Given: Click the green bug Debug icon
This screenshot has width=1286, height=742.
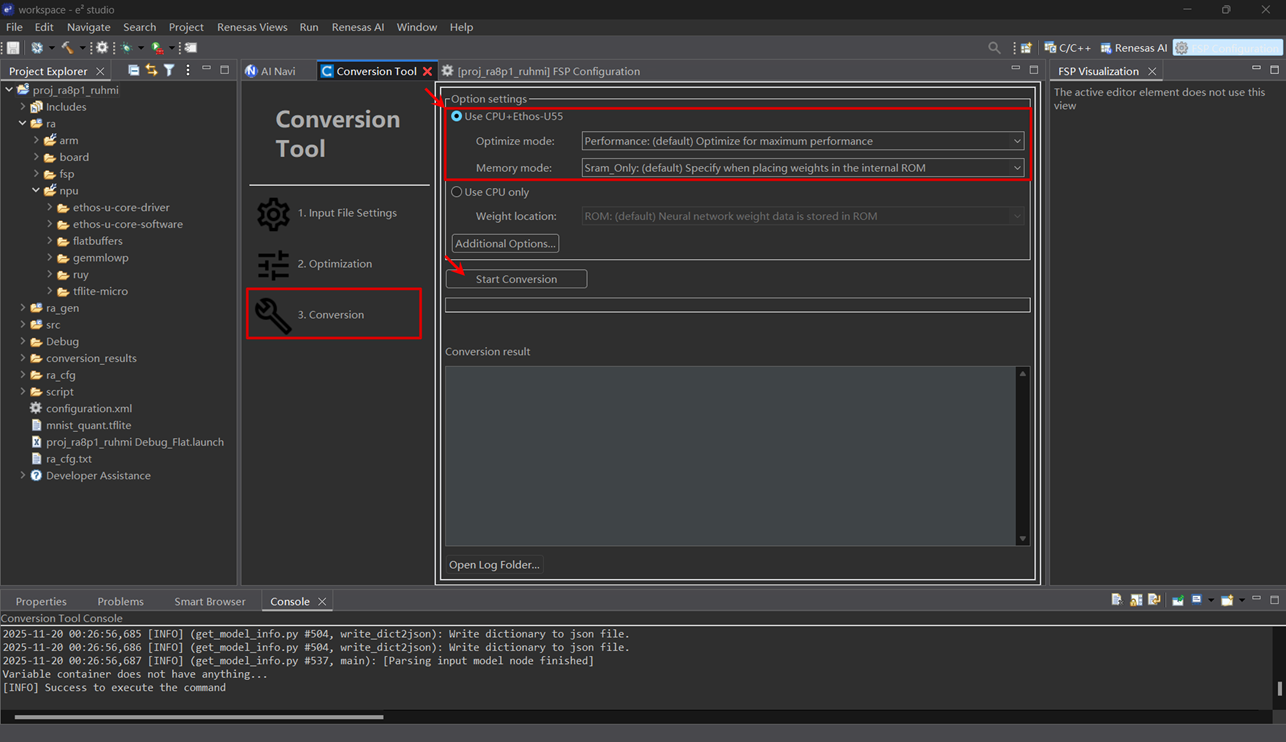Looking at the screenshot, I should 126,48.
